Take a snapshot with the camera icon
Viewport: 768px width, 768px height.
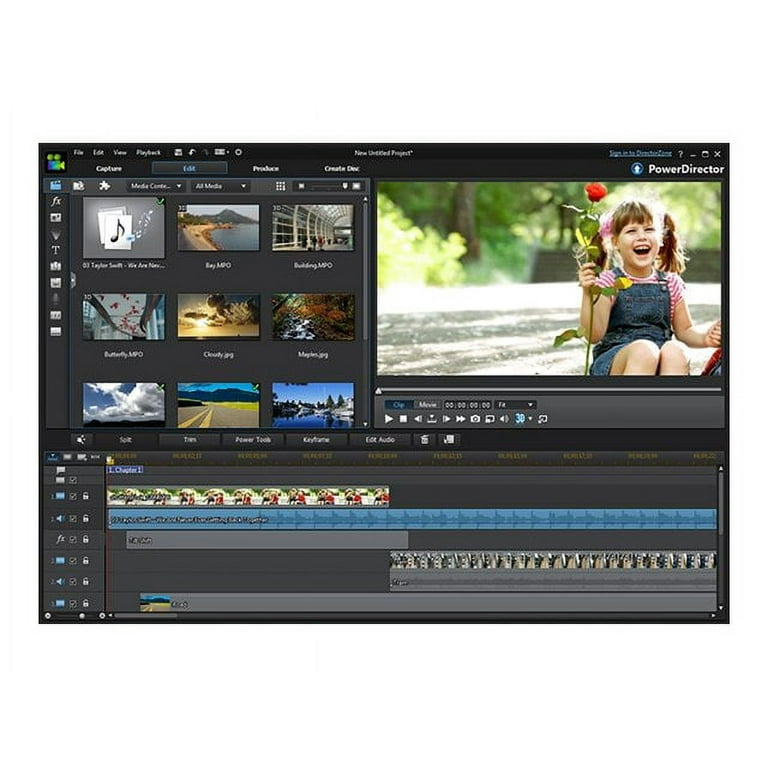click(x=475, y=419)
